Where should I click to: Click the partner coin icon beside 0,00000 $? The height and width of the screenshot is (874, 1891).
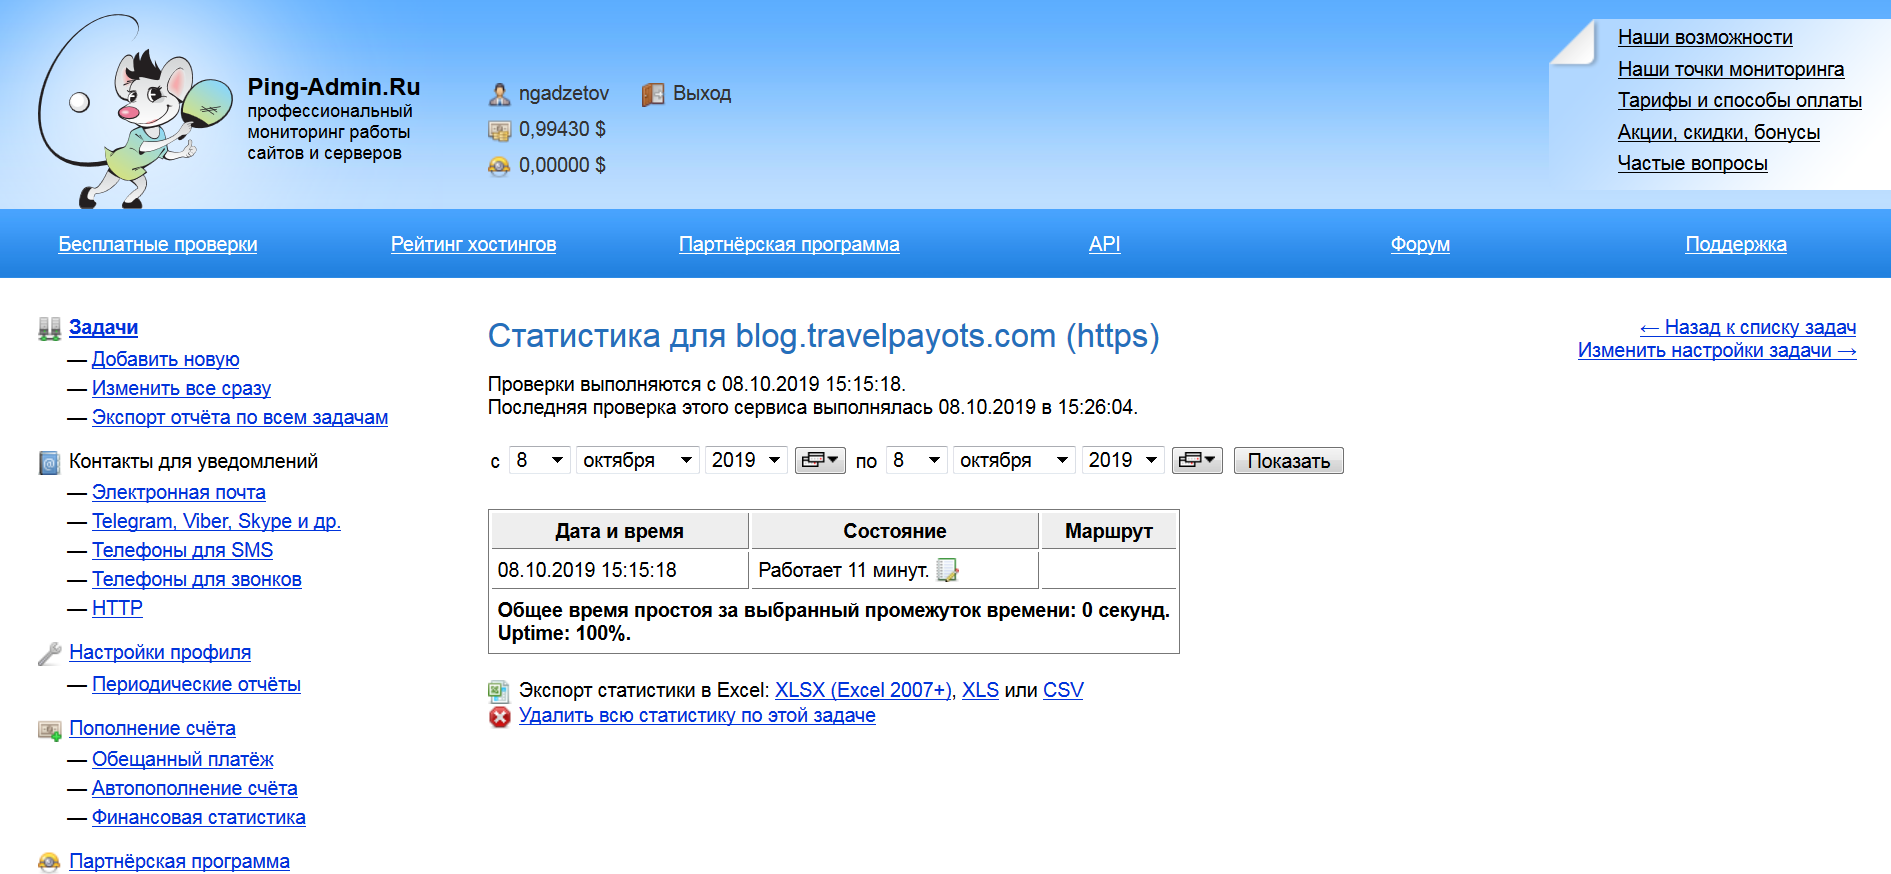(x=499, y=166)
